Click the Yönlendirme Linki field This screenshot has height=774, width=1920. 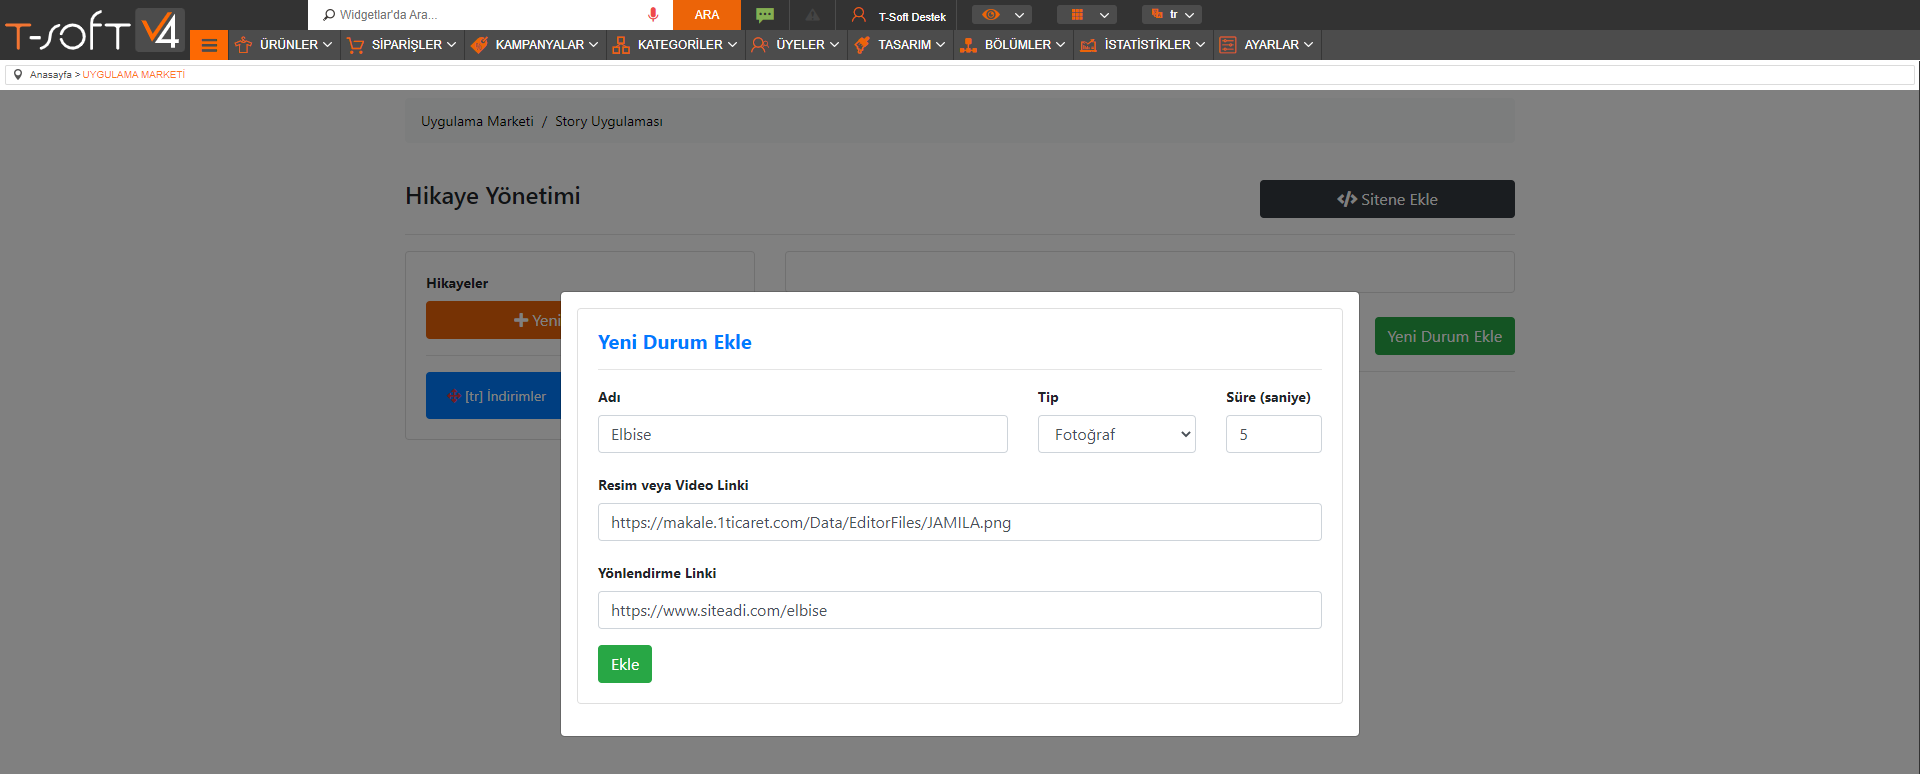[959, 610]
